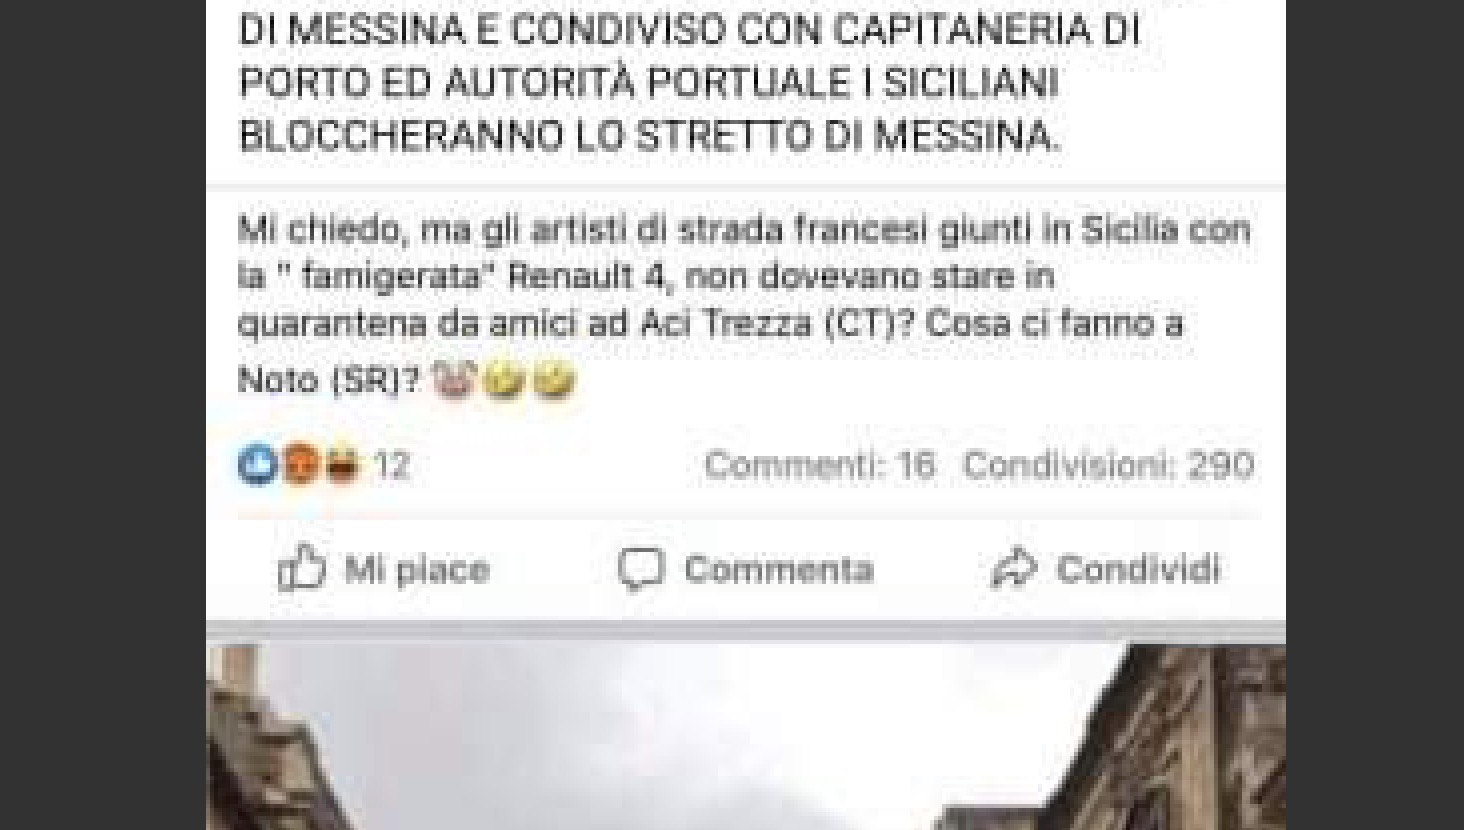Viewport: 1464px width, 830px height.
Task: Click the uppercase STRETTO DI MESSINA text
Action: 846,136
